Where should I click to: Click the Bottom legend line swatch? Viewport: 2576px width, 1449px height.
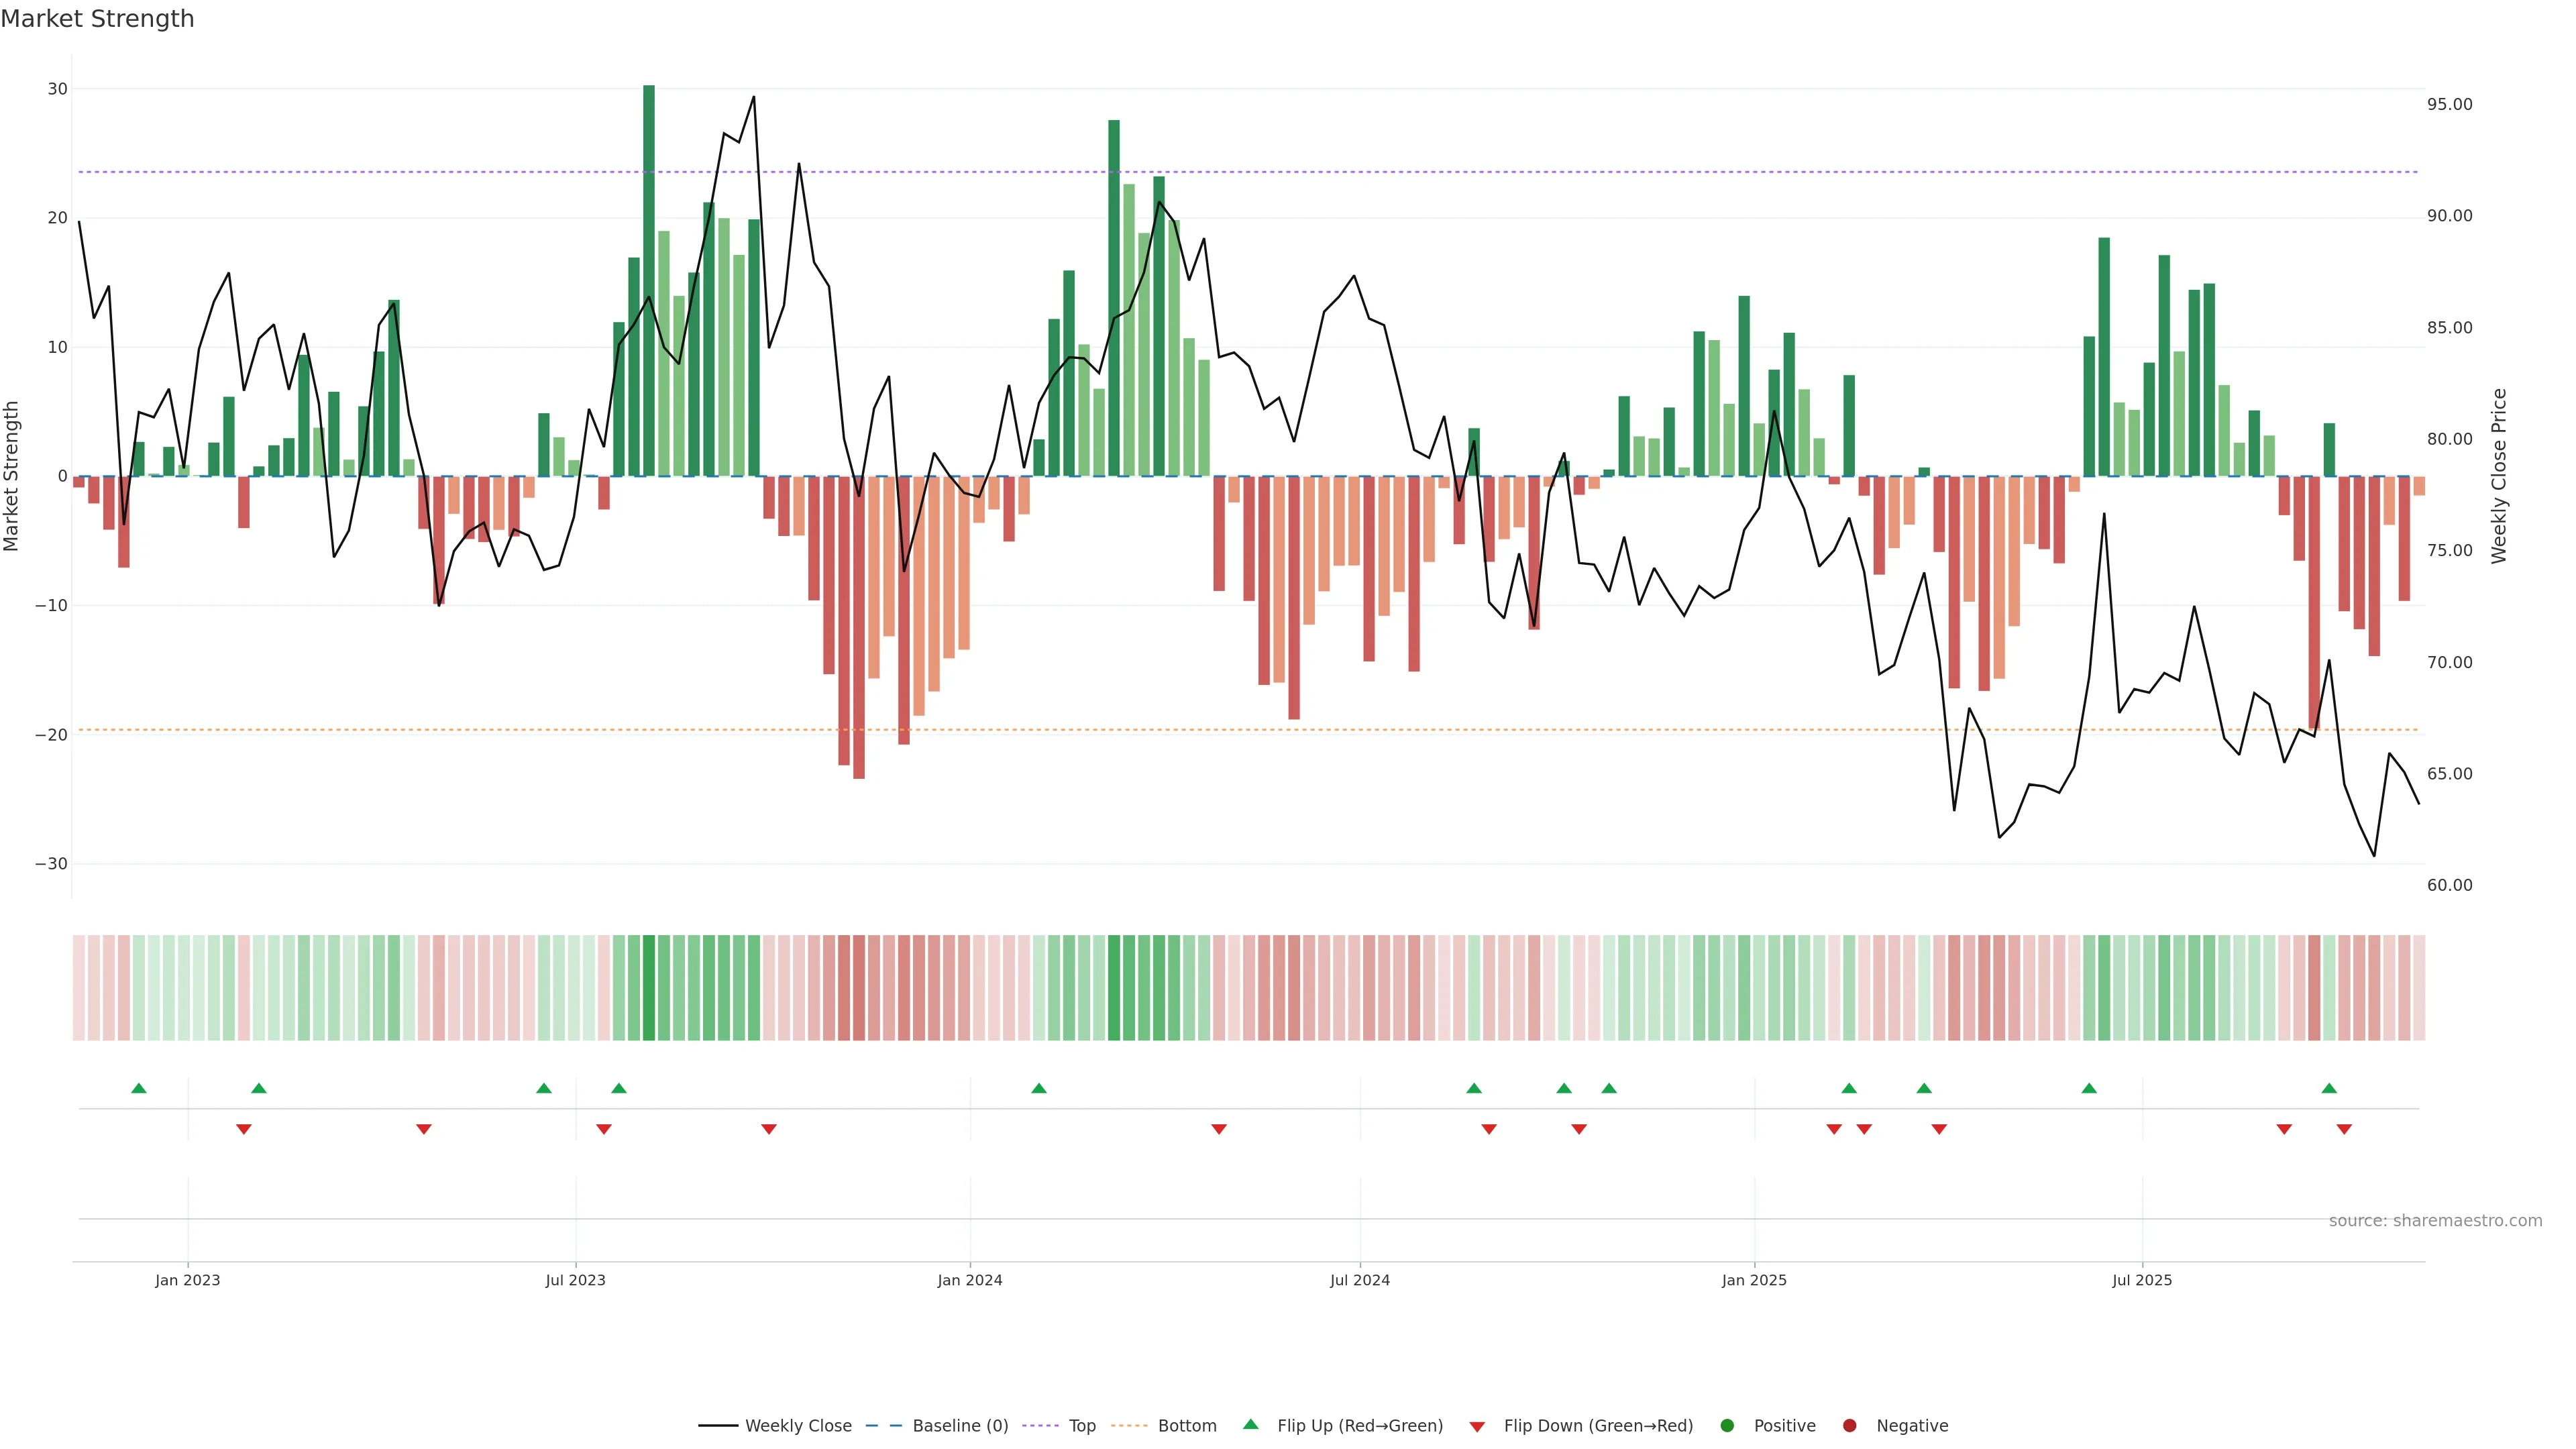click(1129, 1426)
